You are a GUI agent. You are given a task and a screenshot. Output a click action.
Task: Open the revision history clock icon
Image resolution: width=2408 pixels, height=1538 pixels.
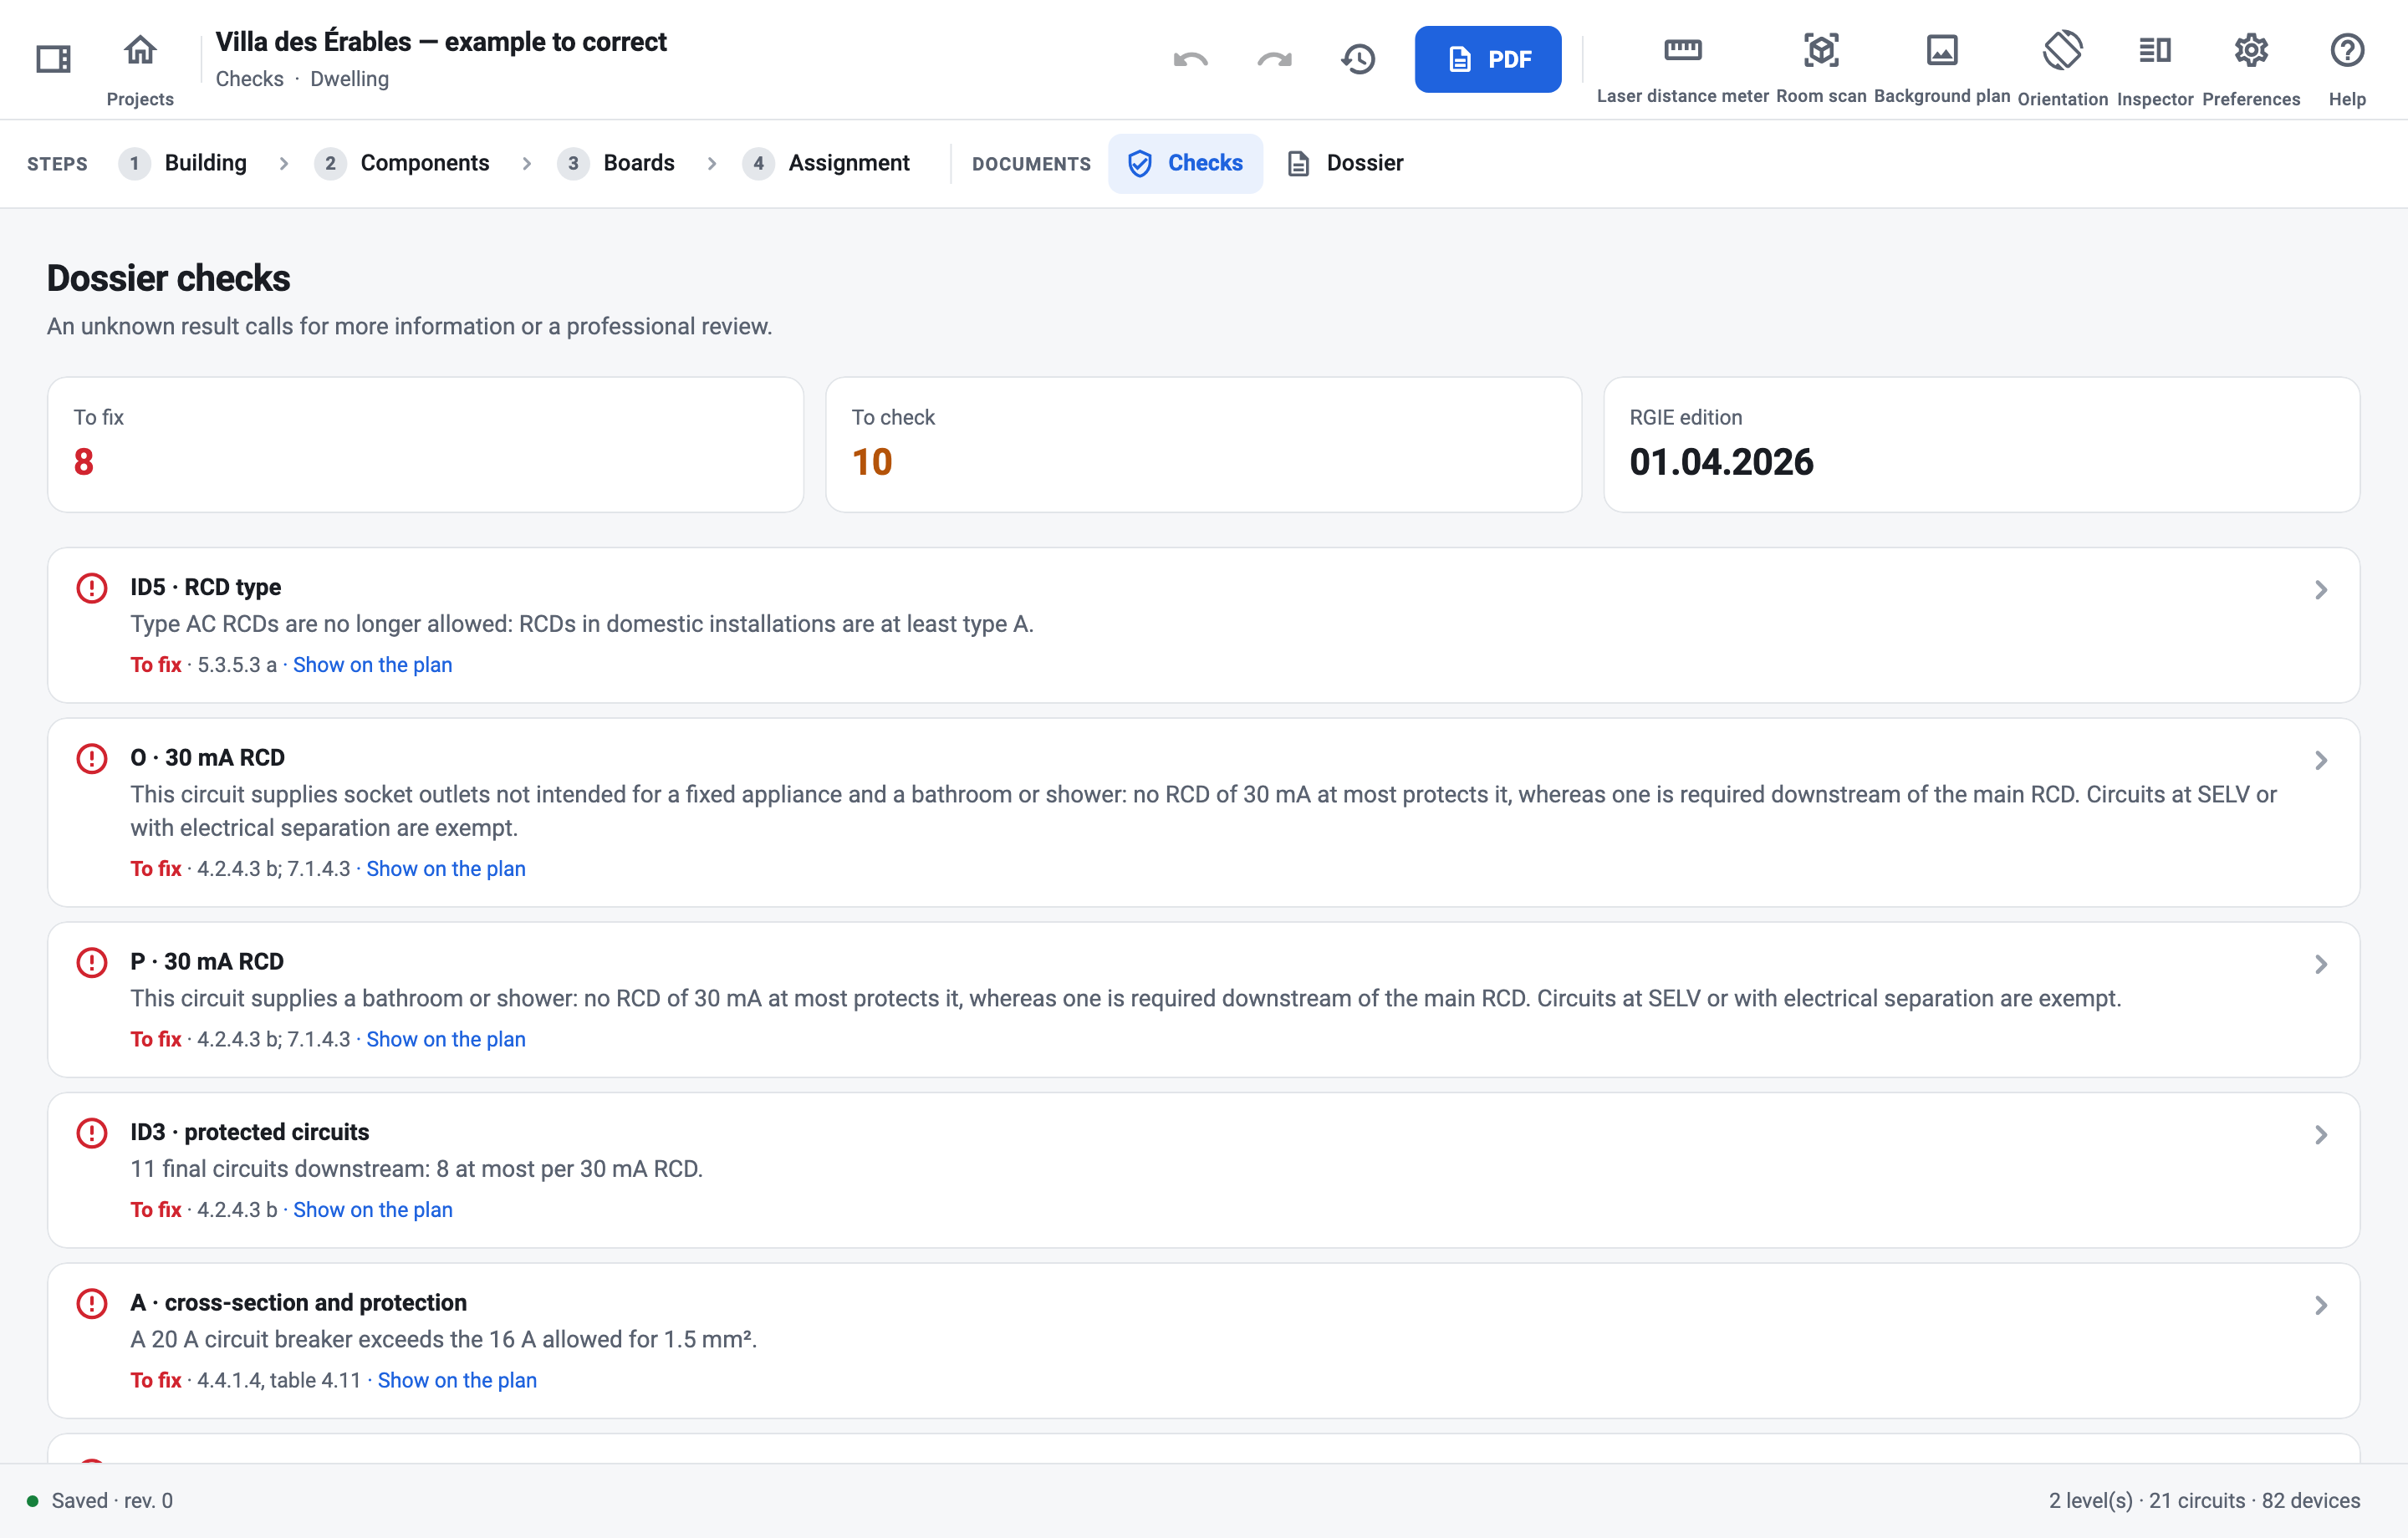(1358, 59)
